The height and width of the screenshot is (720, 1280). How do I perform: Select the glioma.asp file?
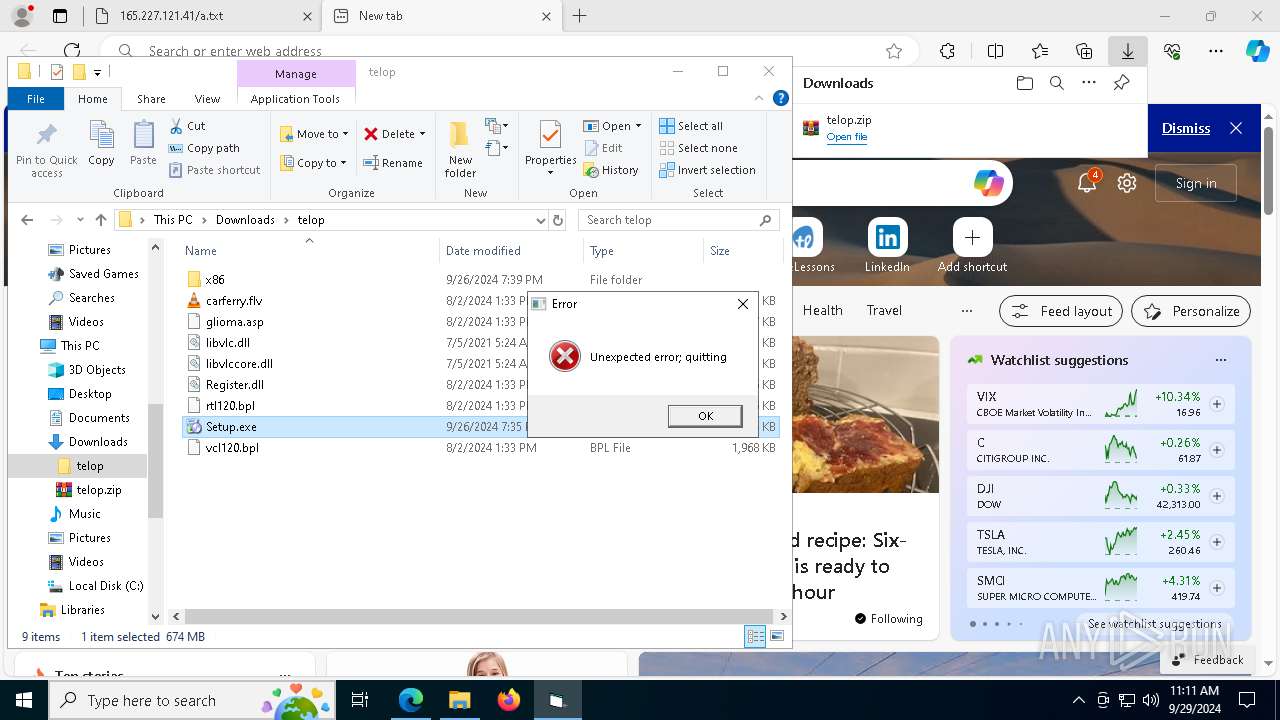tap(235, 322)
